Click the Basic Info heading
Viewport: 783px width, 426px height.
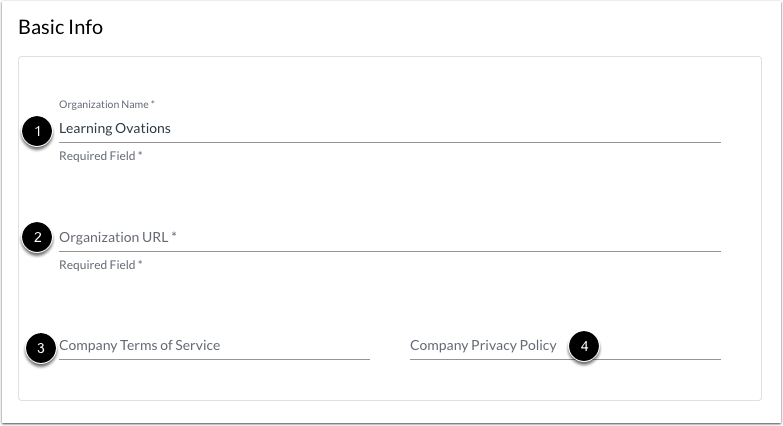[x=61, y=27]
